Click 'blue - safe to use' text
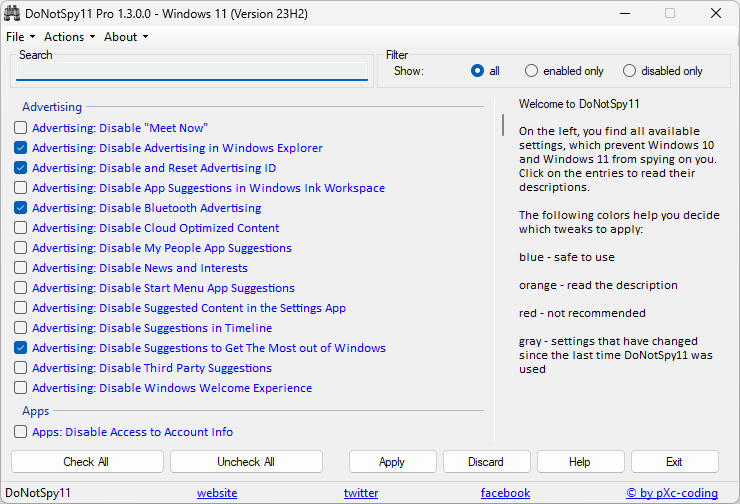Viewport: 740px width, 504px height. pos(567,257)
